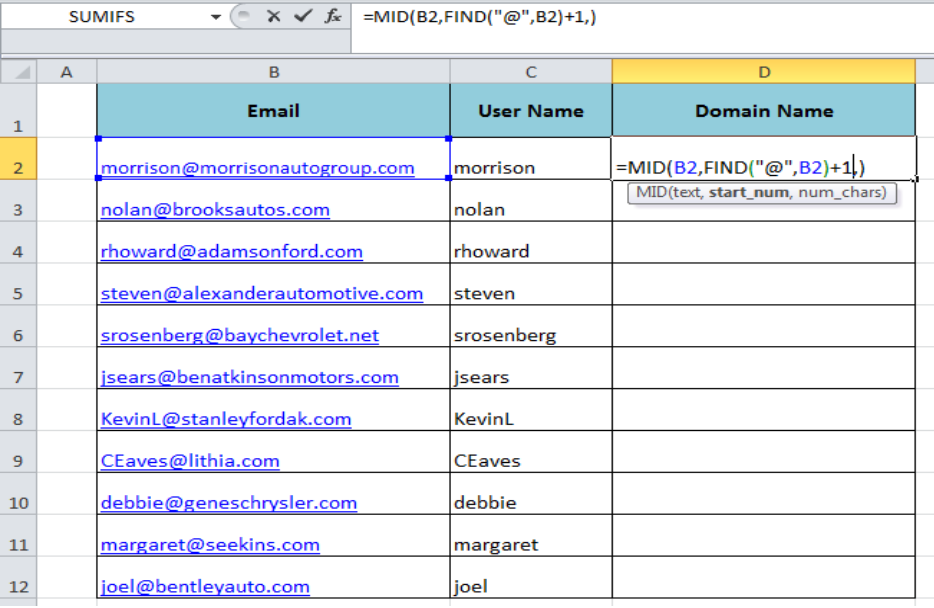Click the nolan@brooksautos.com link
934x608 pixels.
click(x=215, y=210)
